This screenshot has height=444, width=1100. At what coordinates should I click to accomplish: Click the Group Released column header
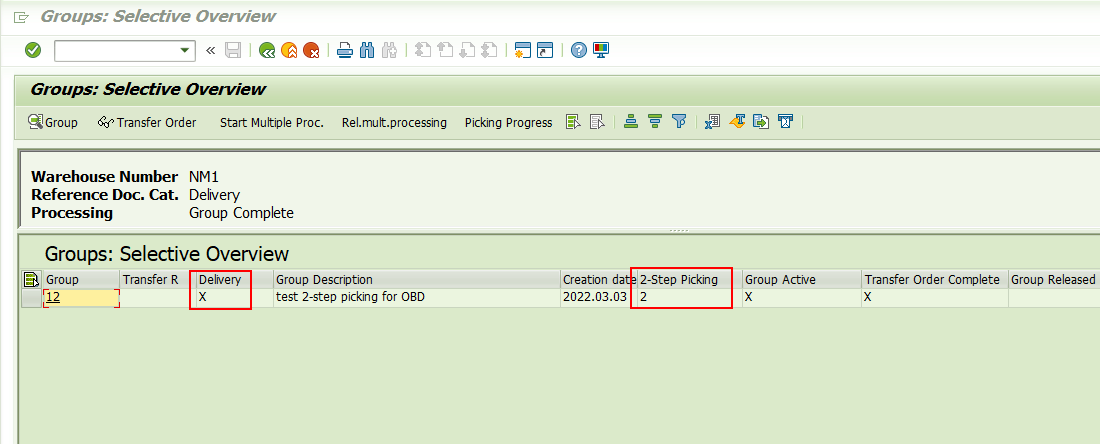1054,280
